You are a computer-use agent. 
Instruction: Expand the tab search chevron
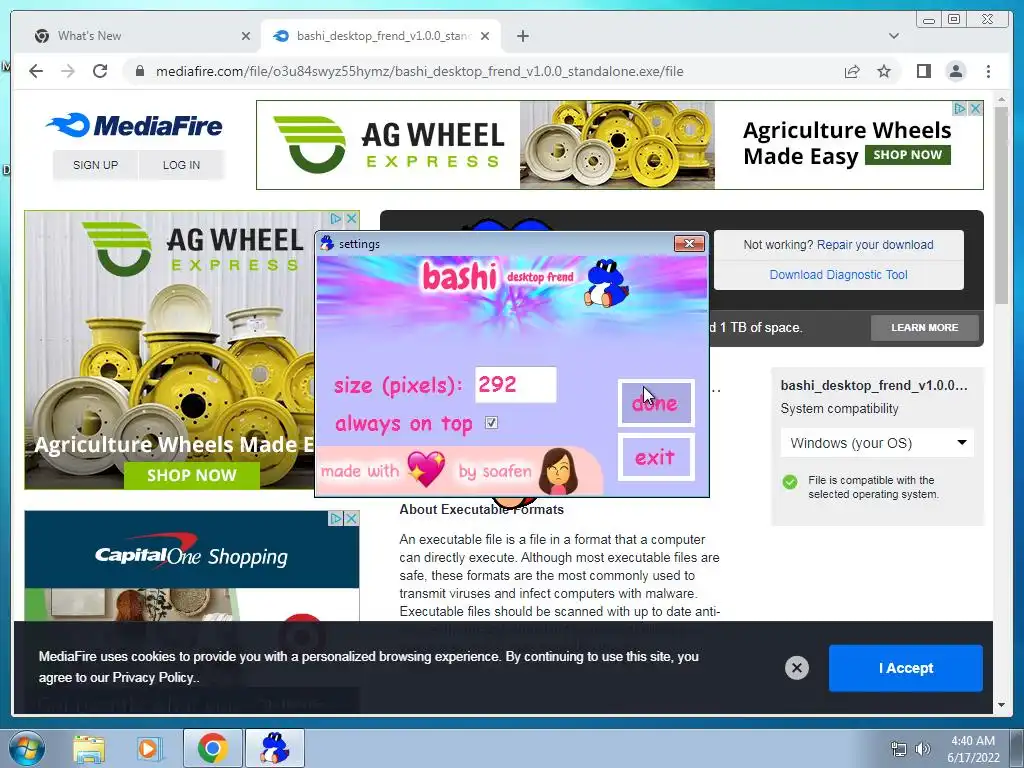tap(894, 36)
